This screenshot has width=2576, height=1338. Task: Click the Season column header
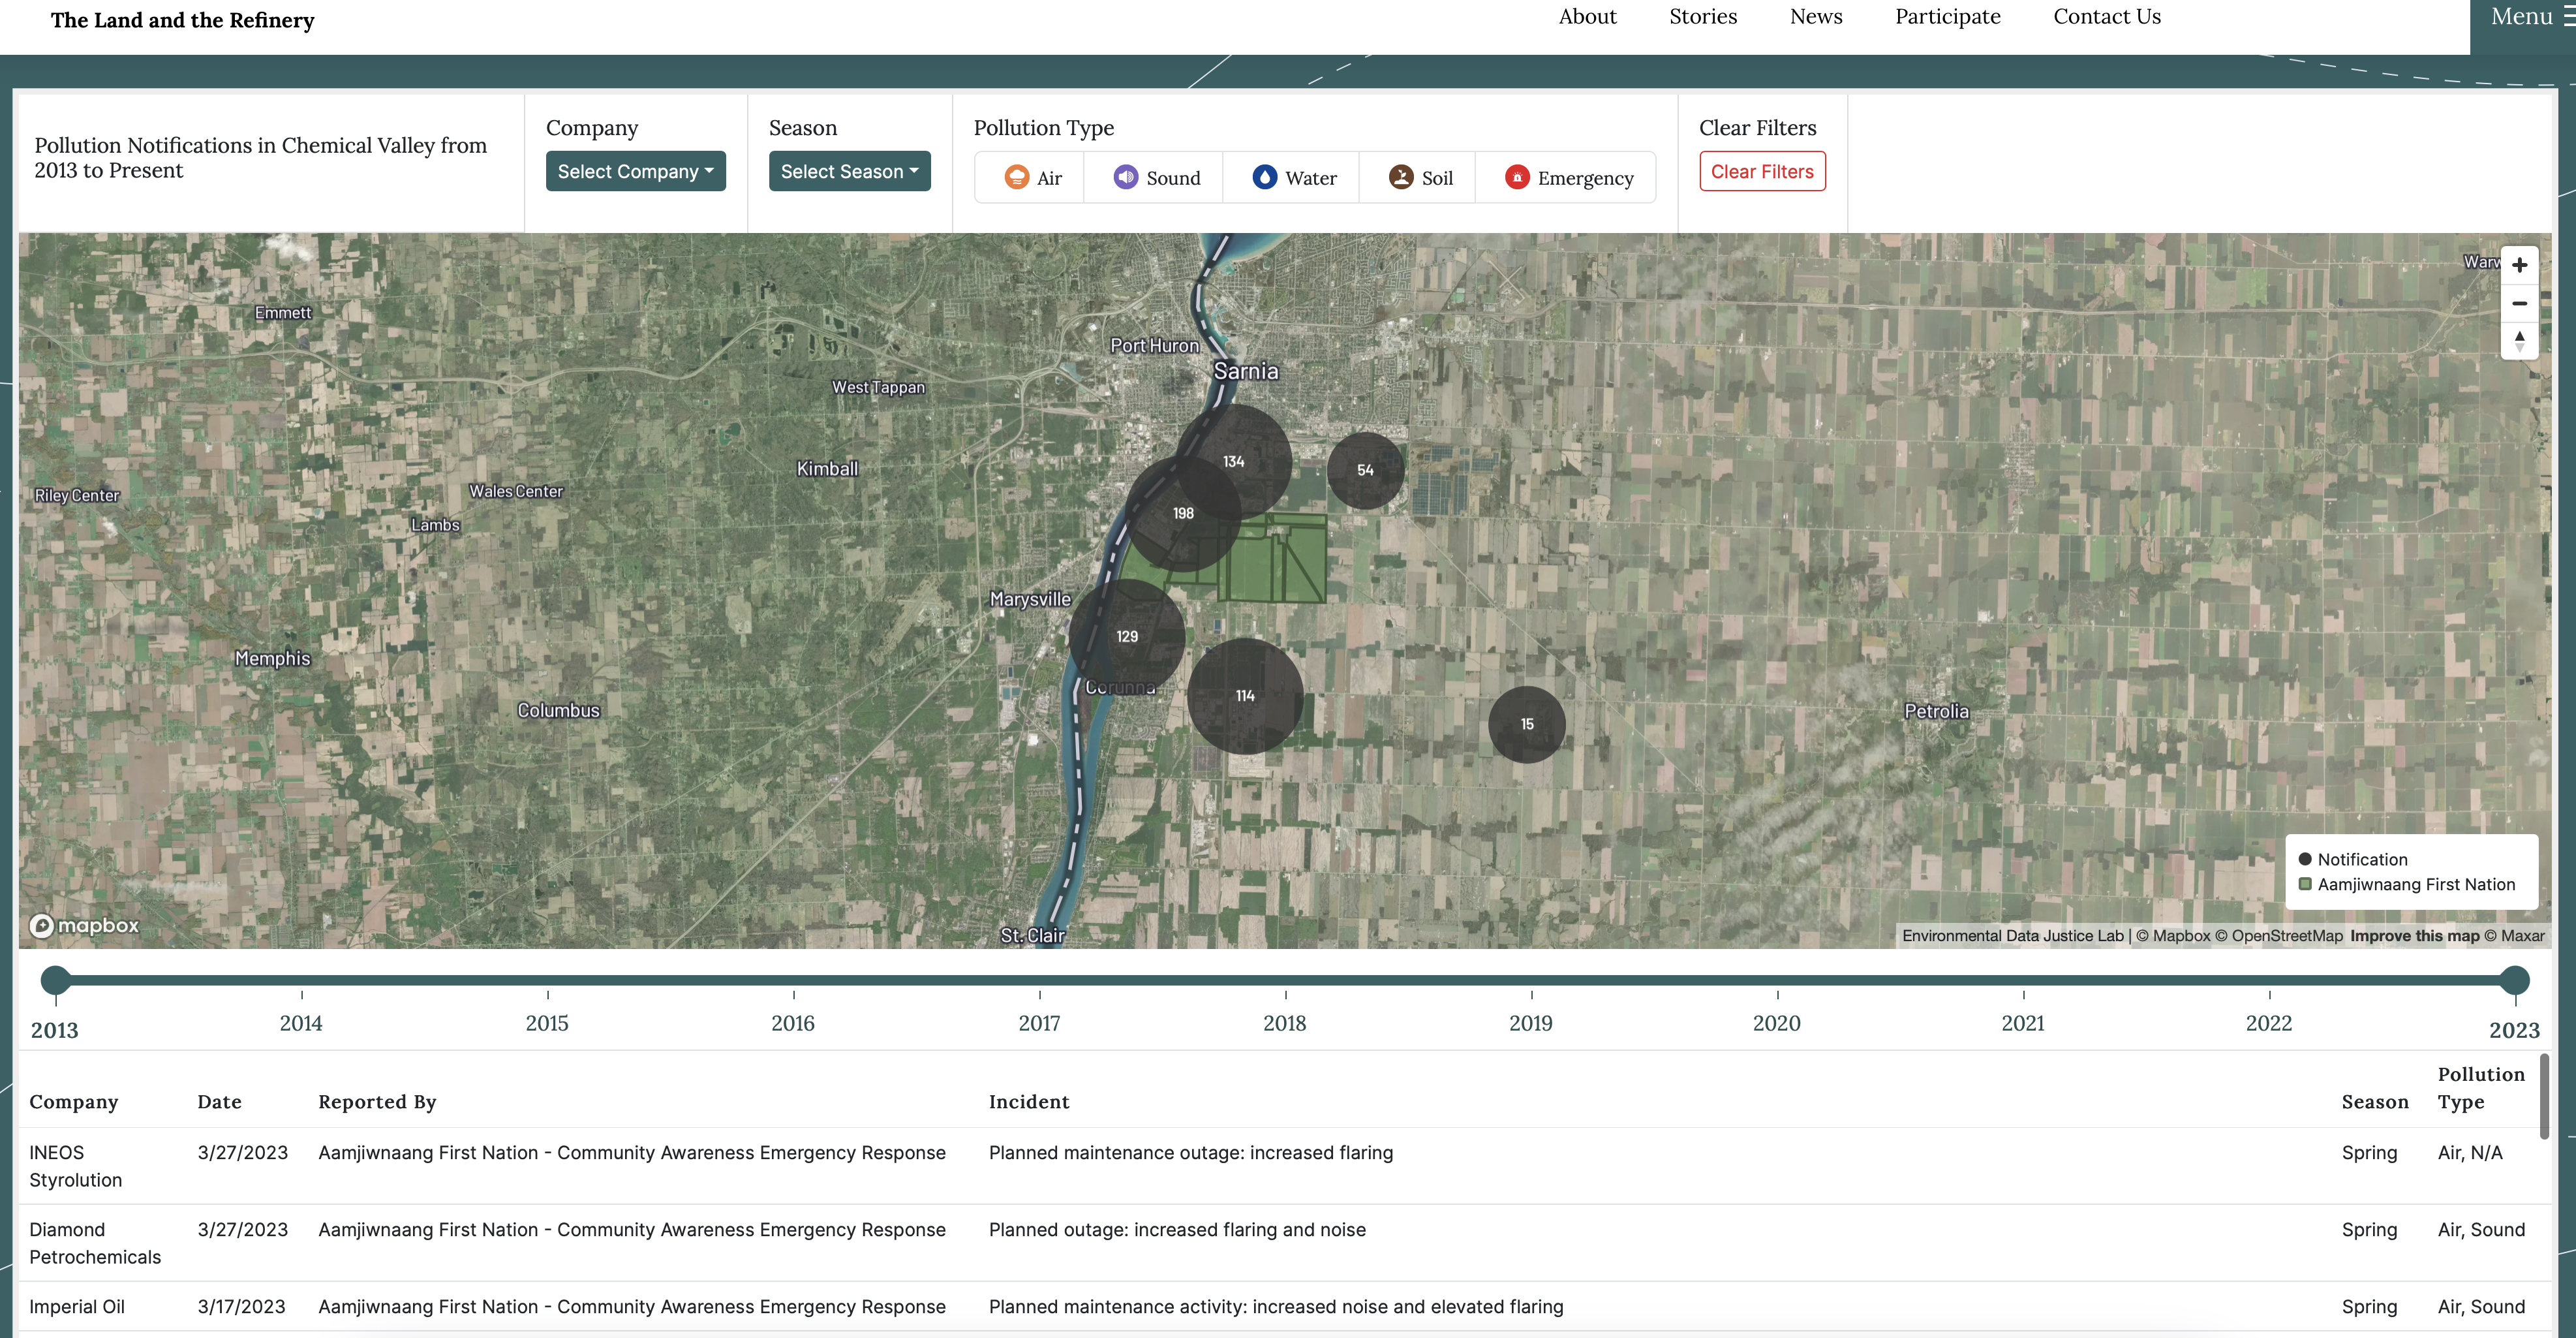(x=2375, y=1102)
